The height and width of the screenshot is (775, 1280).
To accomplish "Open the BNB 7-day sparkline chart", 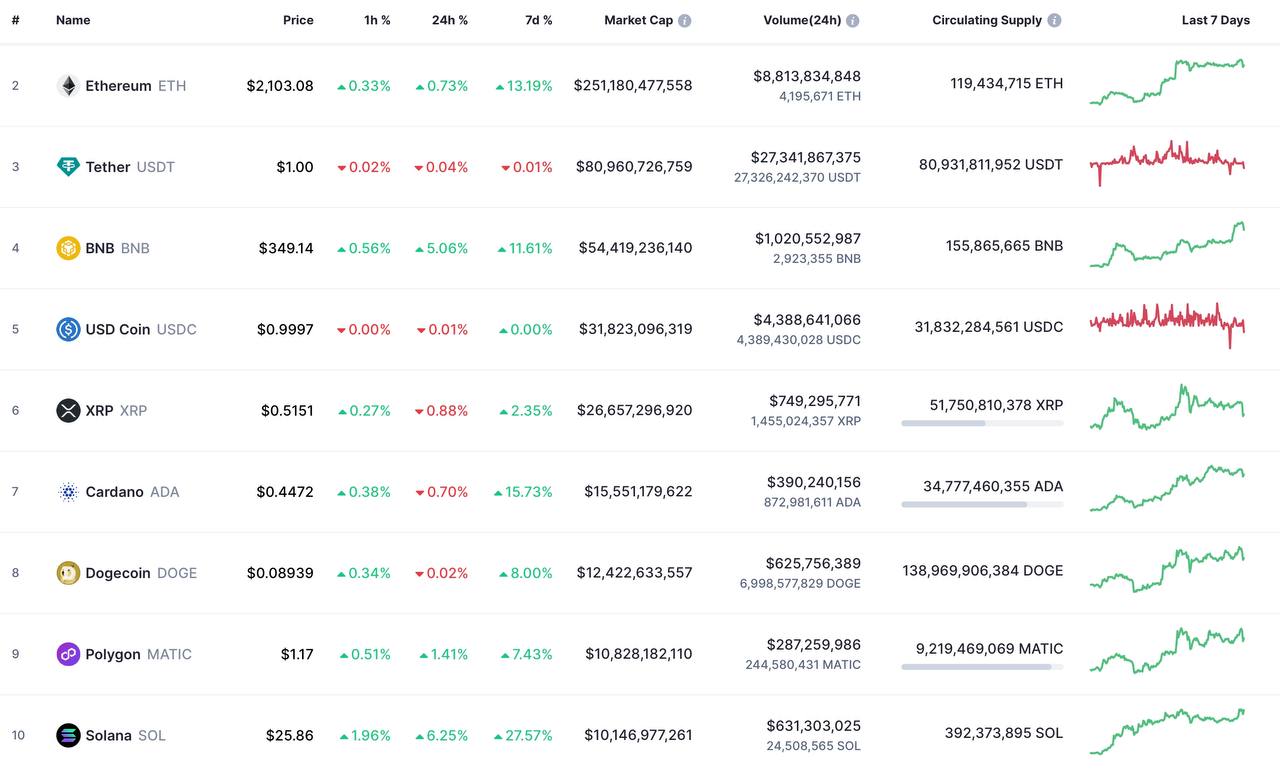I will click(x=1167, y=245).
